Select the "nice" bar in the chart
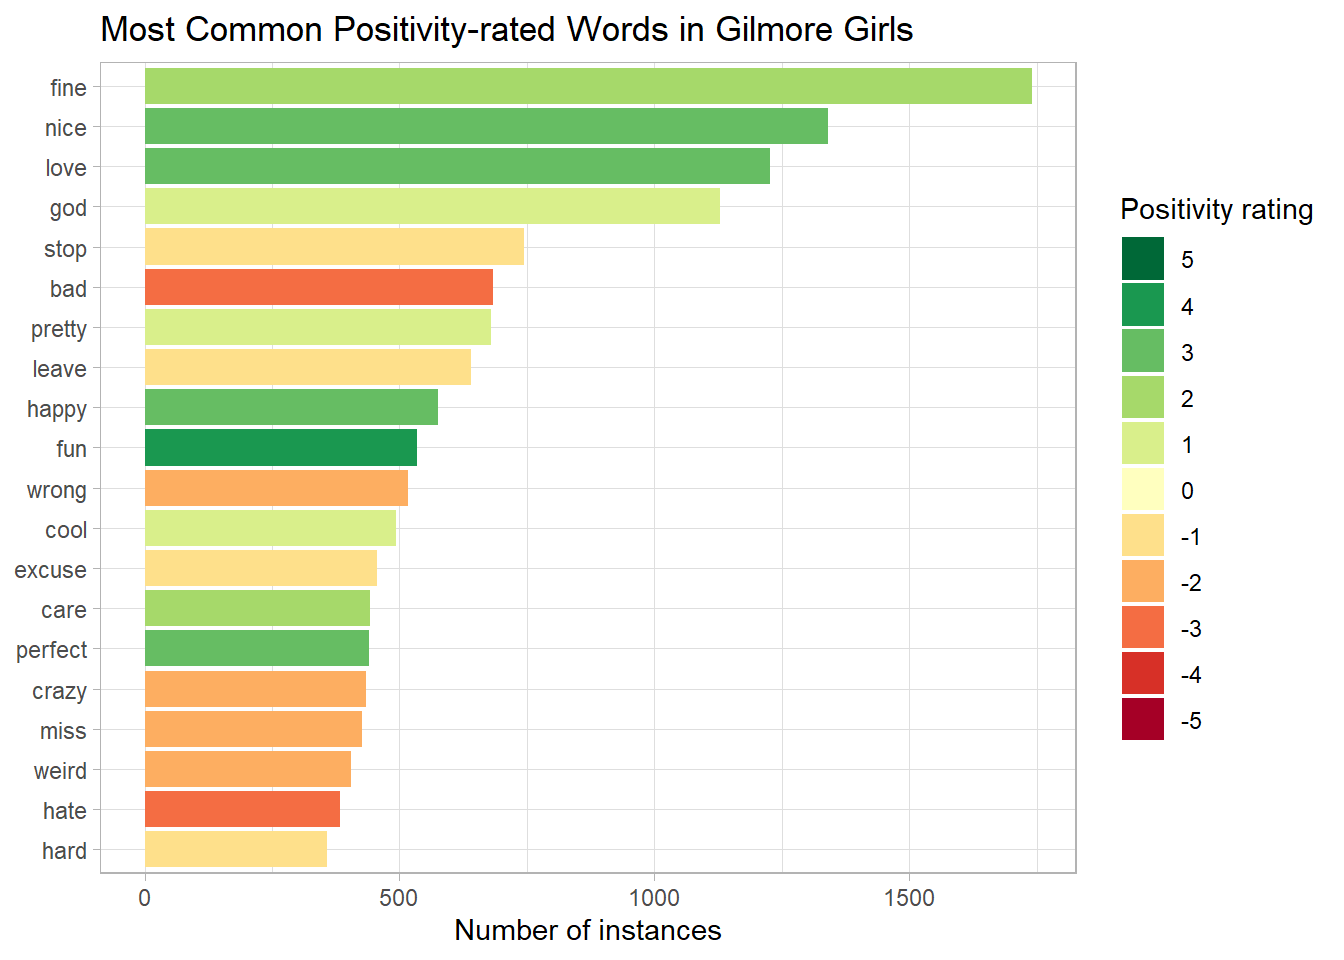This screenshot has height=960, width=1344. point(486,126)
